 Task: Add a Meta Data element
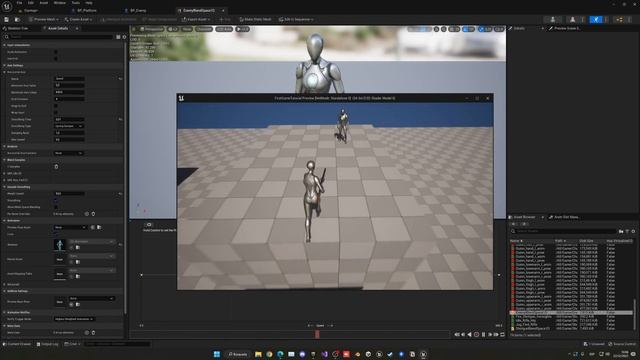[87, 333]
